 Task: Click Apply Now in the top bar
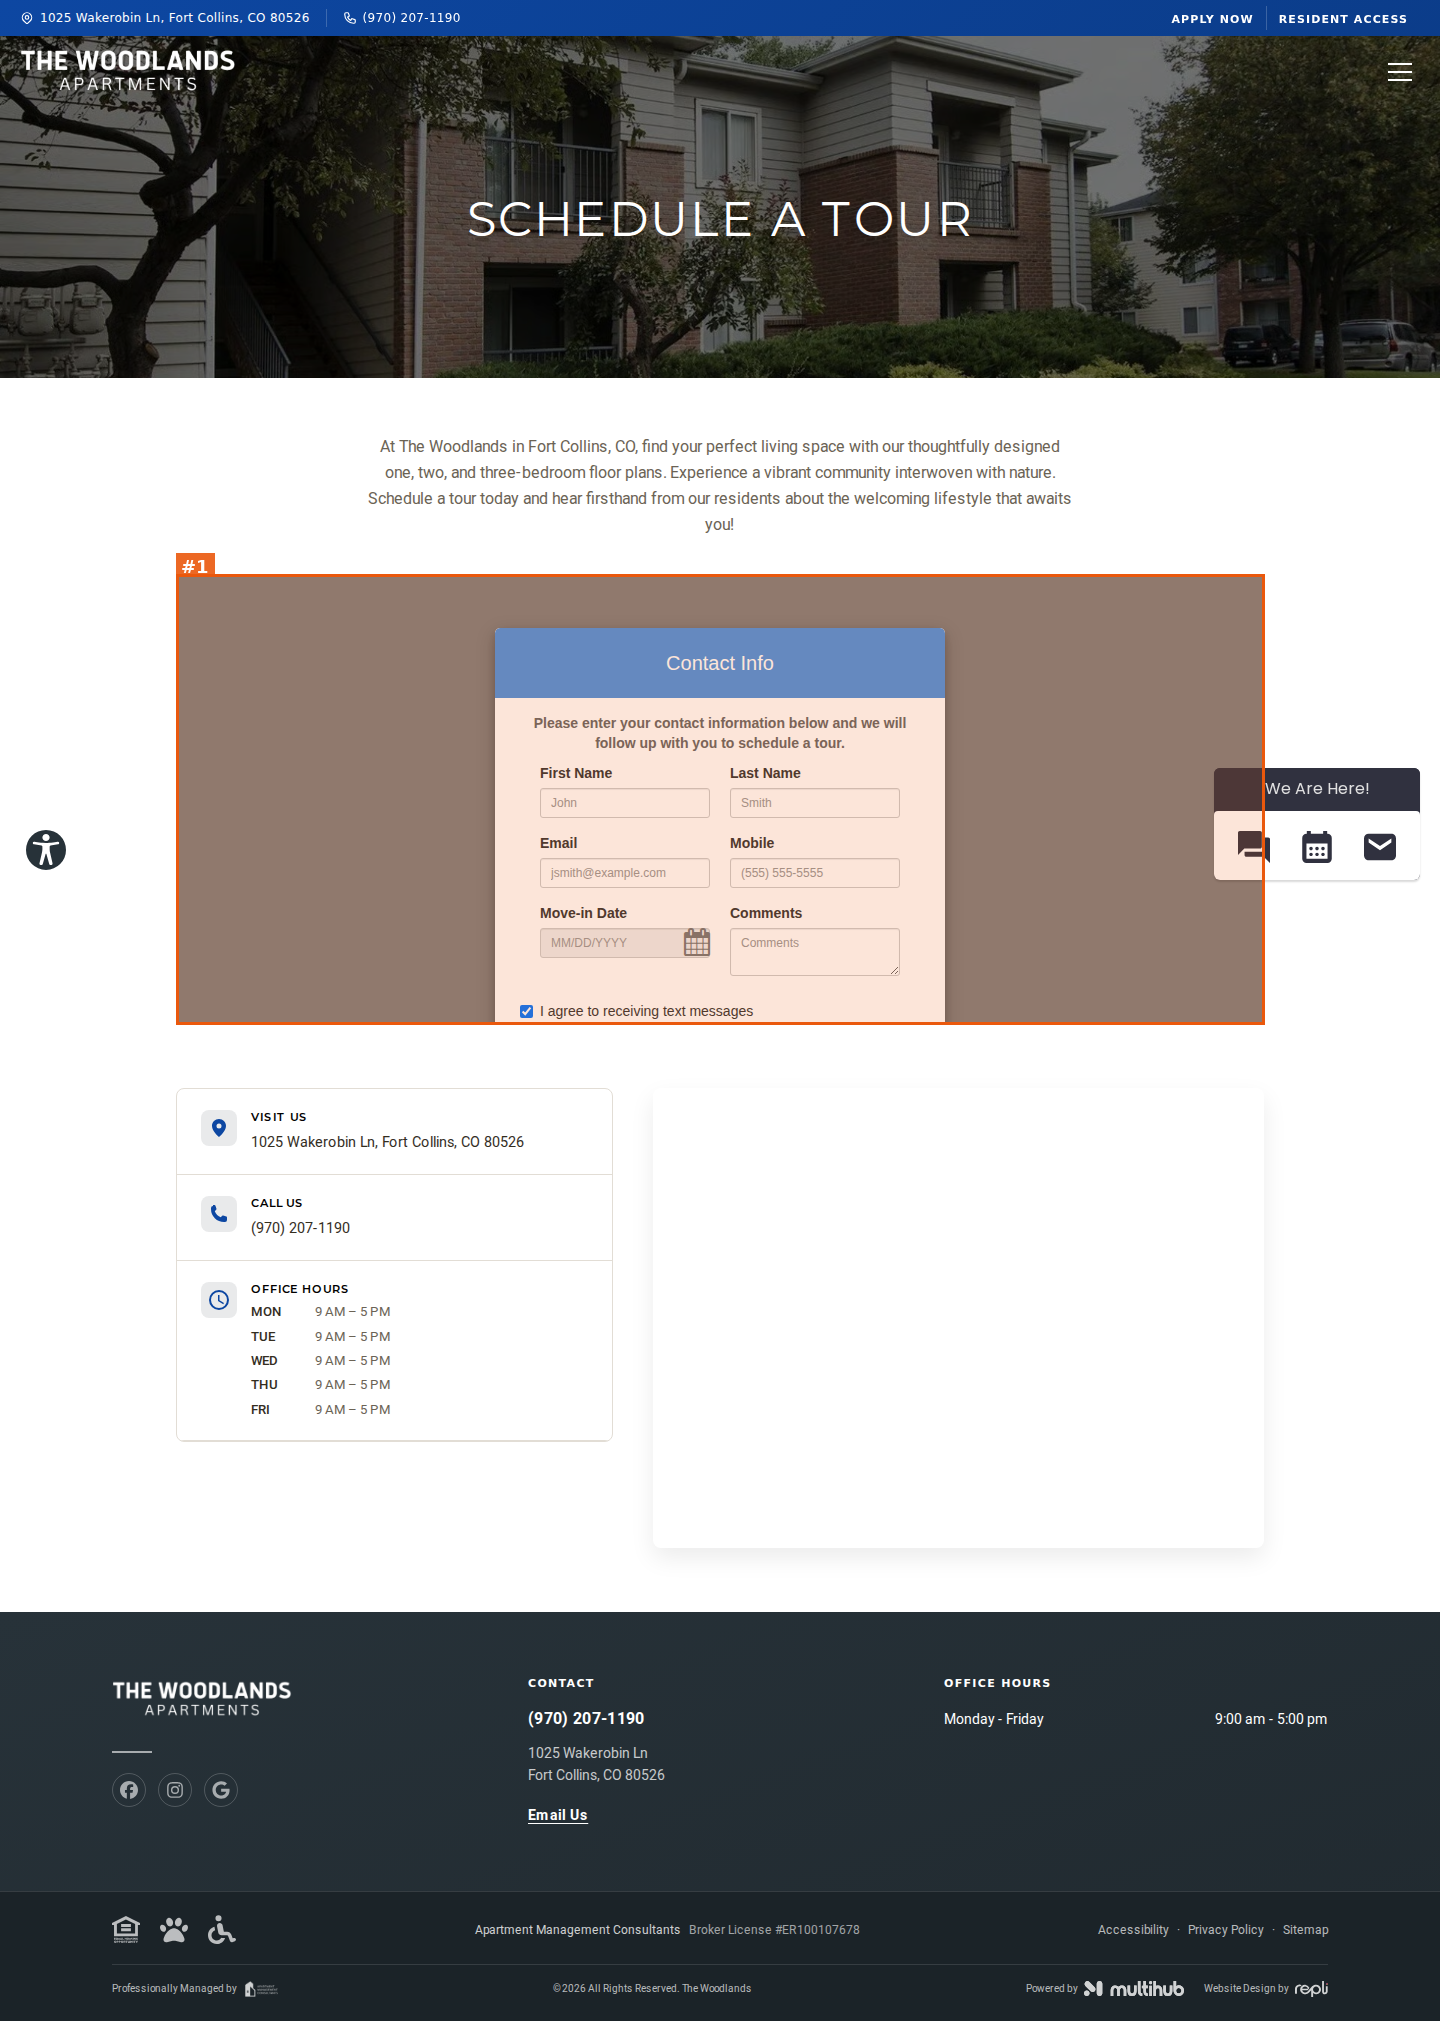click(1212, 19)
